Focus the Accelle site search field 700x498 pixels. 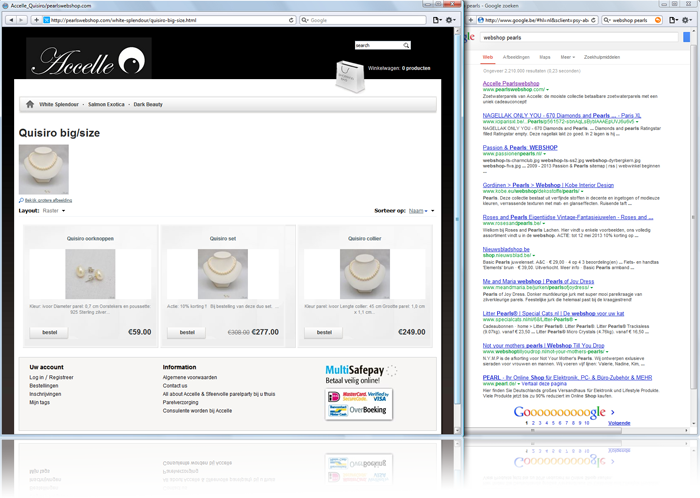(x=379, y=46)
